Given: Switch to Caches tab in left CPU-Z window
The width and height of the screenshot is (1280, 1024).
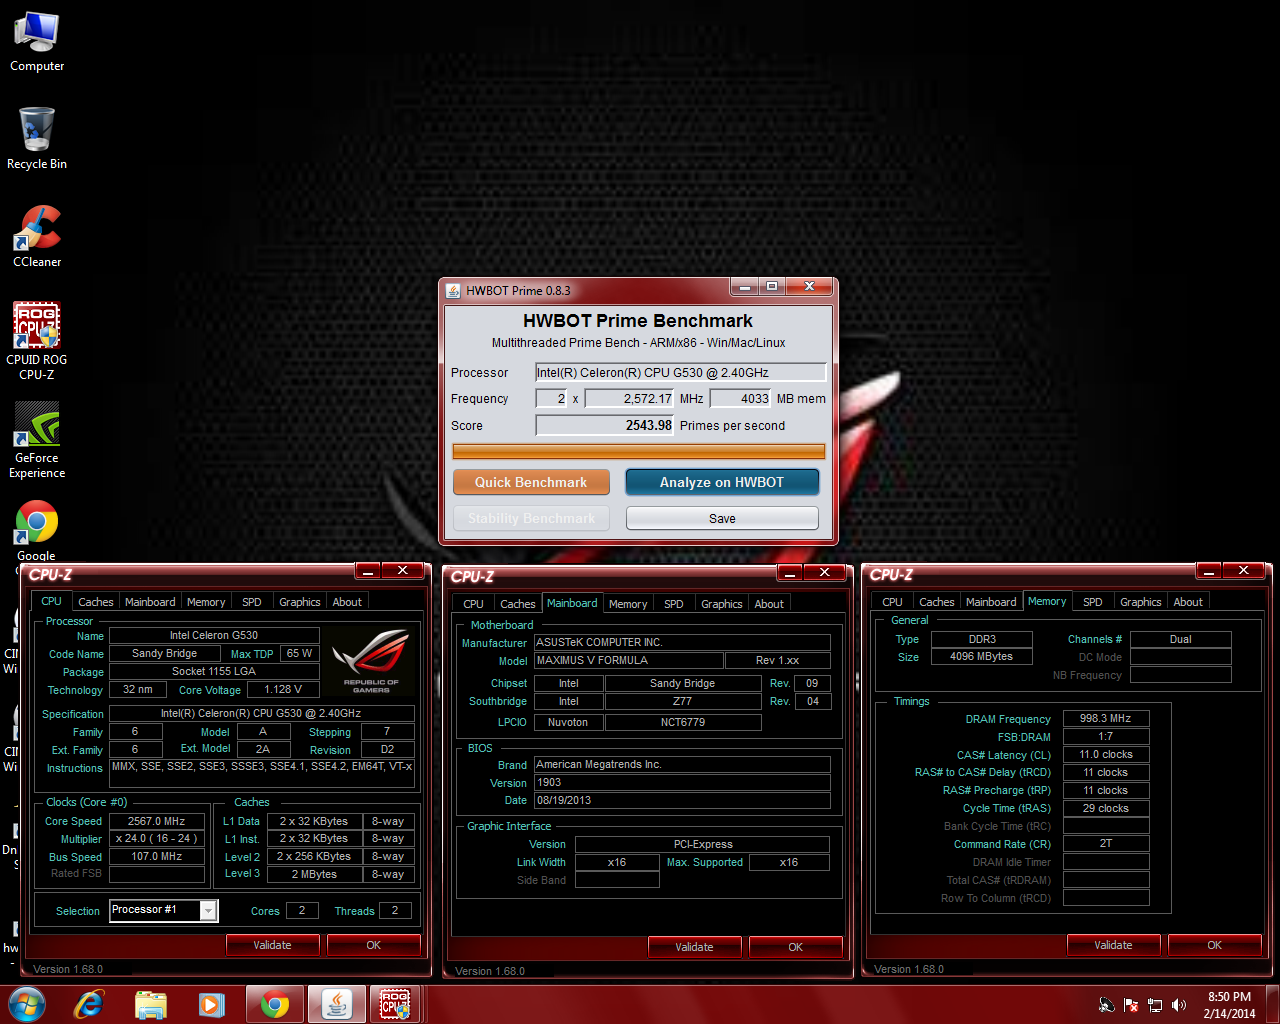Looking at the screenshot, I should [96, 602].
